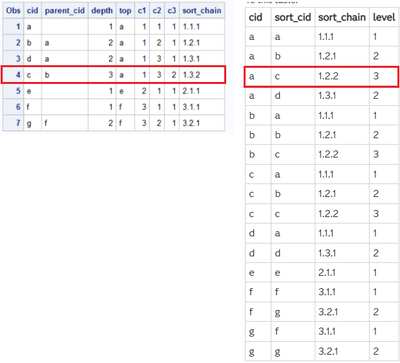
Task: Click level 2 in row cid g, sort_cid g
Action: (376, 351)
